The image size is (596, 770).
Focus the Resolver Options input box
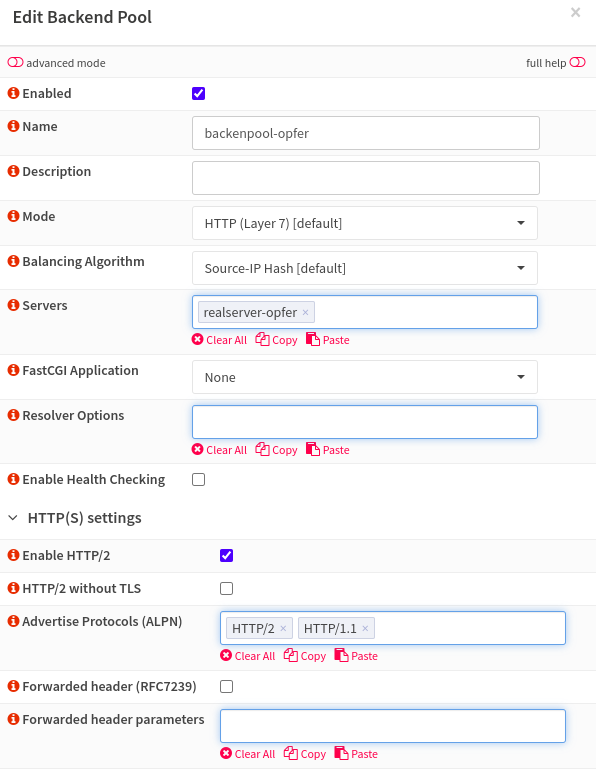point(365,422)
